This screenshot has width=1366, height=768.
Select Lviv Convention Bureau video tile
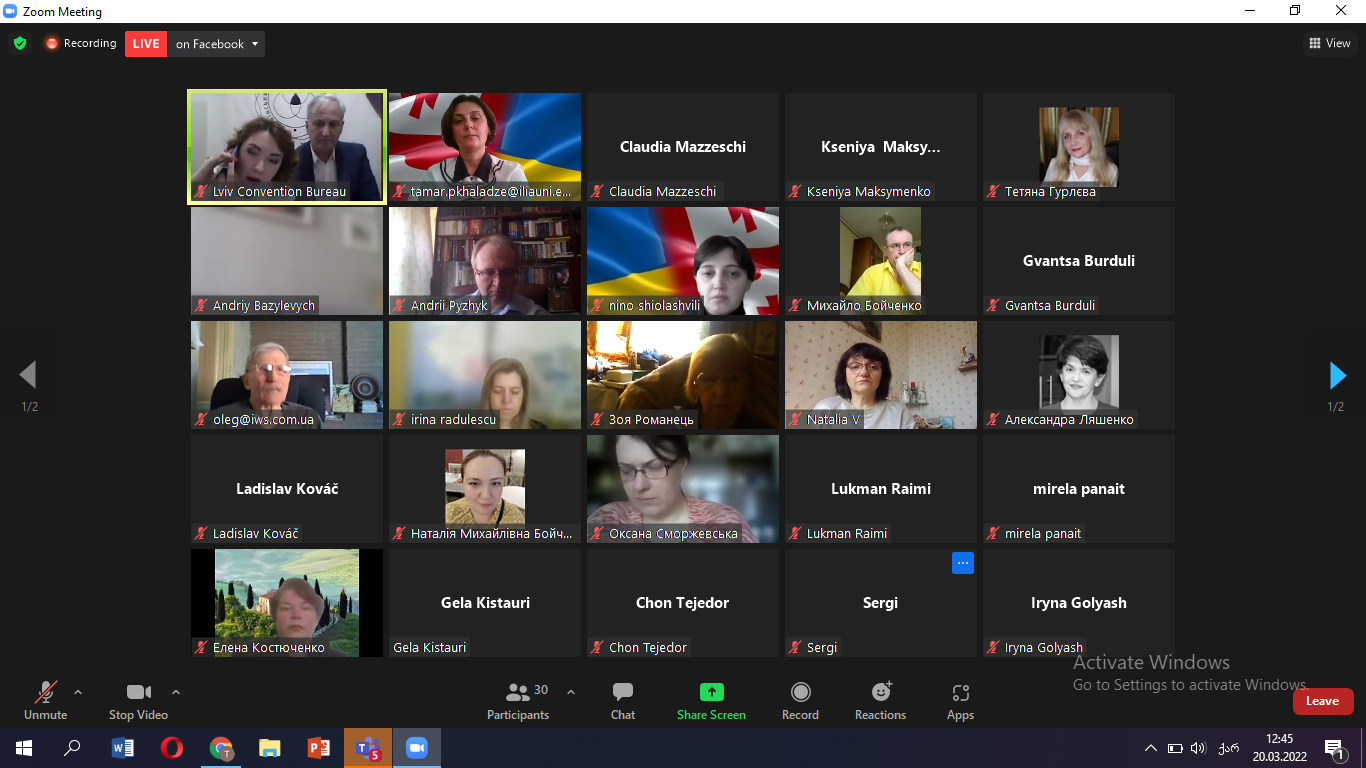(287, 147)
